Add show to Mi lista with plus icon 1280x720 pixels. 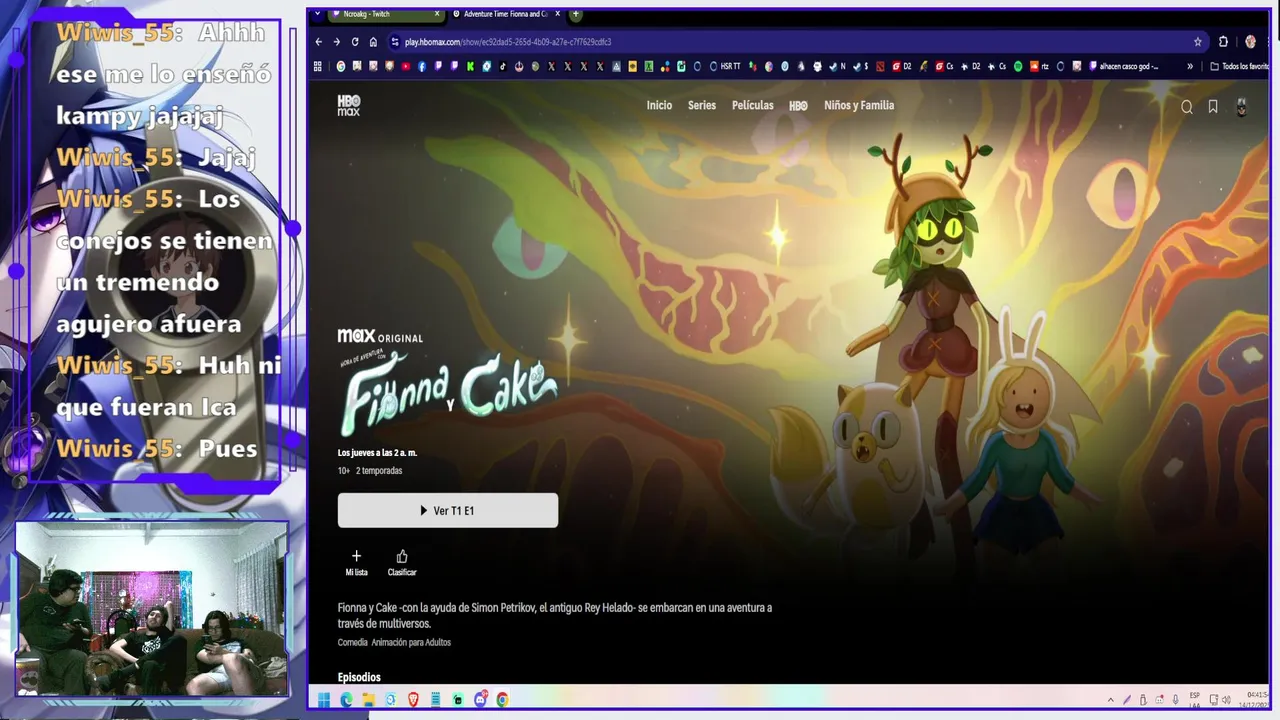pos(356,556)
